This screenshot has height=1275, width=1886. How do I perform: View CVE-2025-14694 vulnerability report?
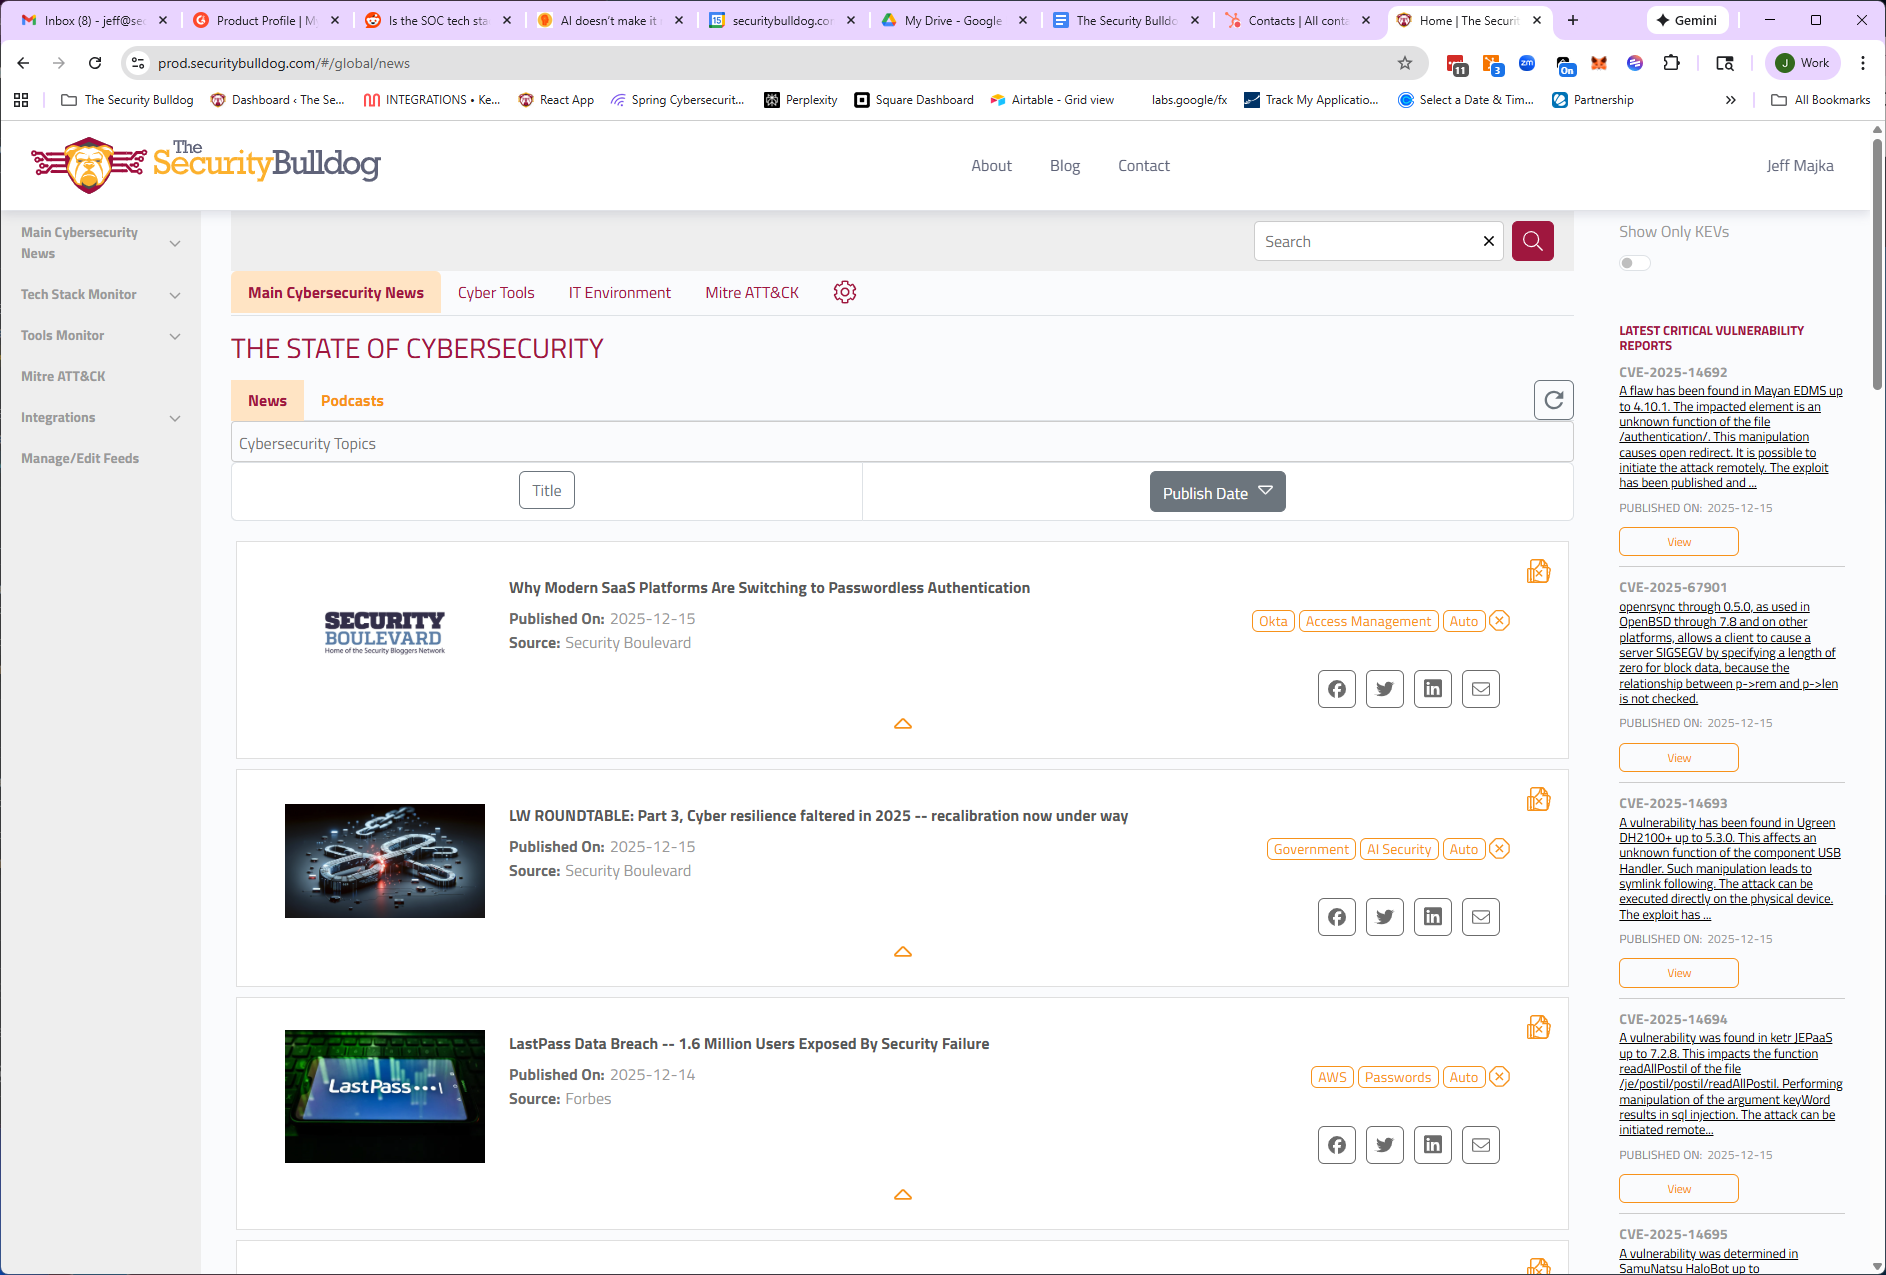tap(1678, 1188)
